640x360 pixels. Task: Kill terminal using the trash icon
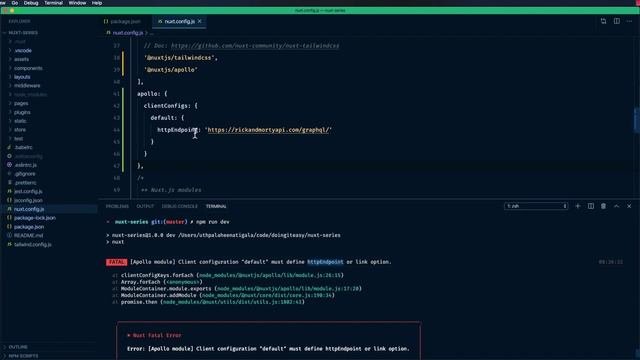pyautogui.click(x=603, y=206)
